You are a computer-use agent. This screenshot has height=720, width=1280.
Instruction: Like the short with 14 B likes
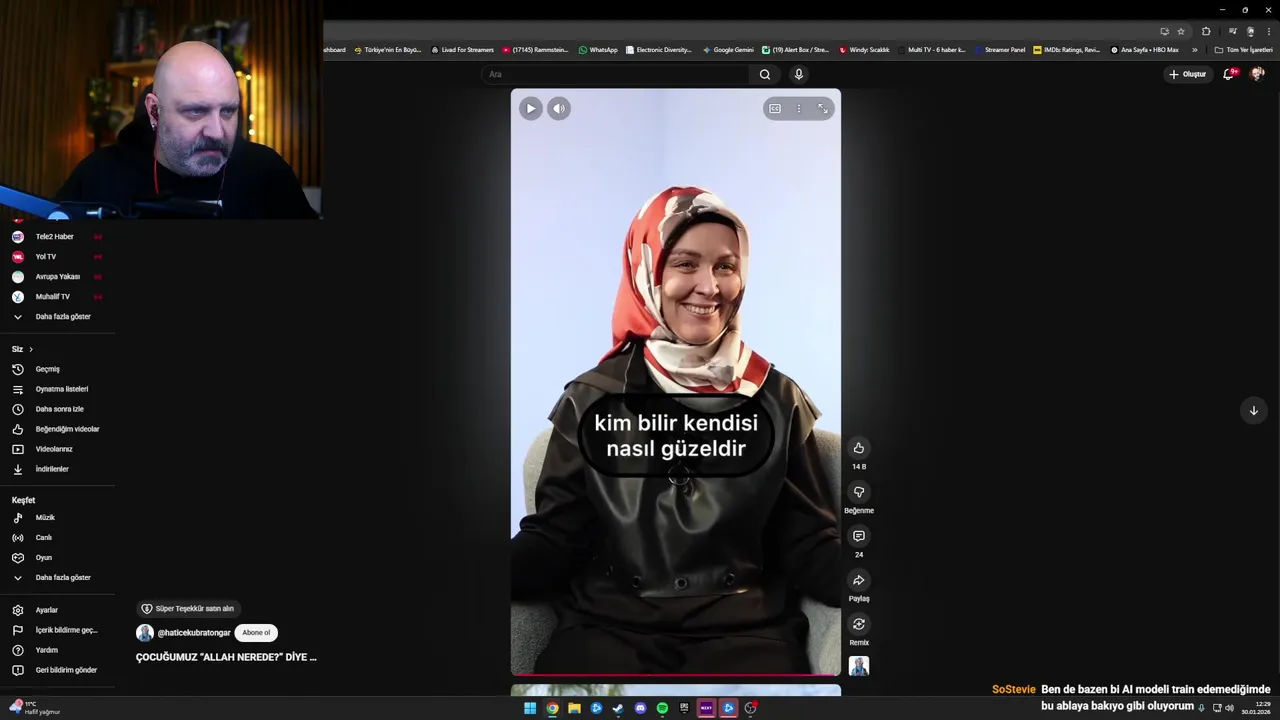858,448
